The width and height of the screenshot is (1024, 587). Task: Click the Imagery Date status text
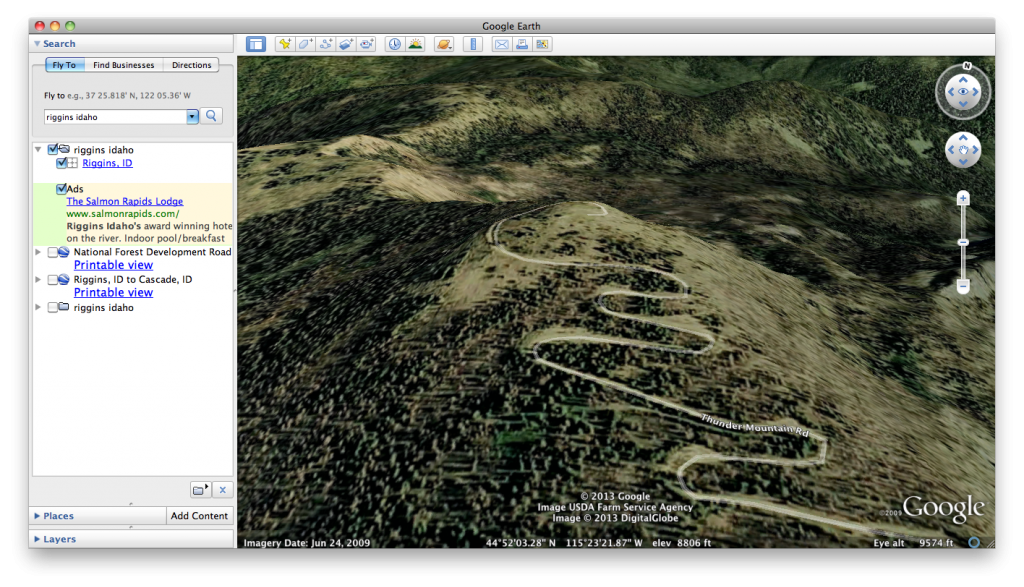coord(307,543)
